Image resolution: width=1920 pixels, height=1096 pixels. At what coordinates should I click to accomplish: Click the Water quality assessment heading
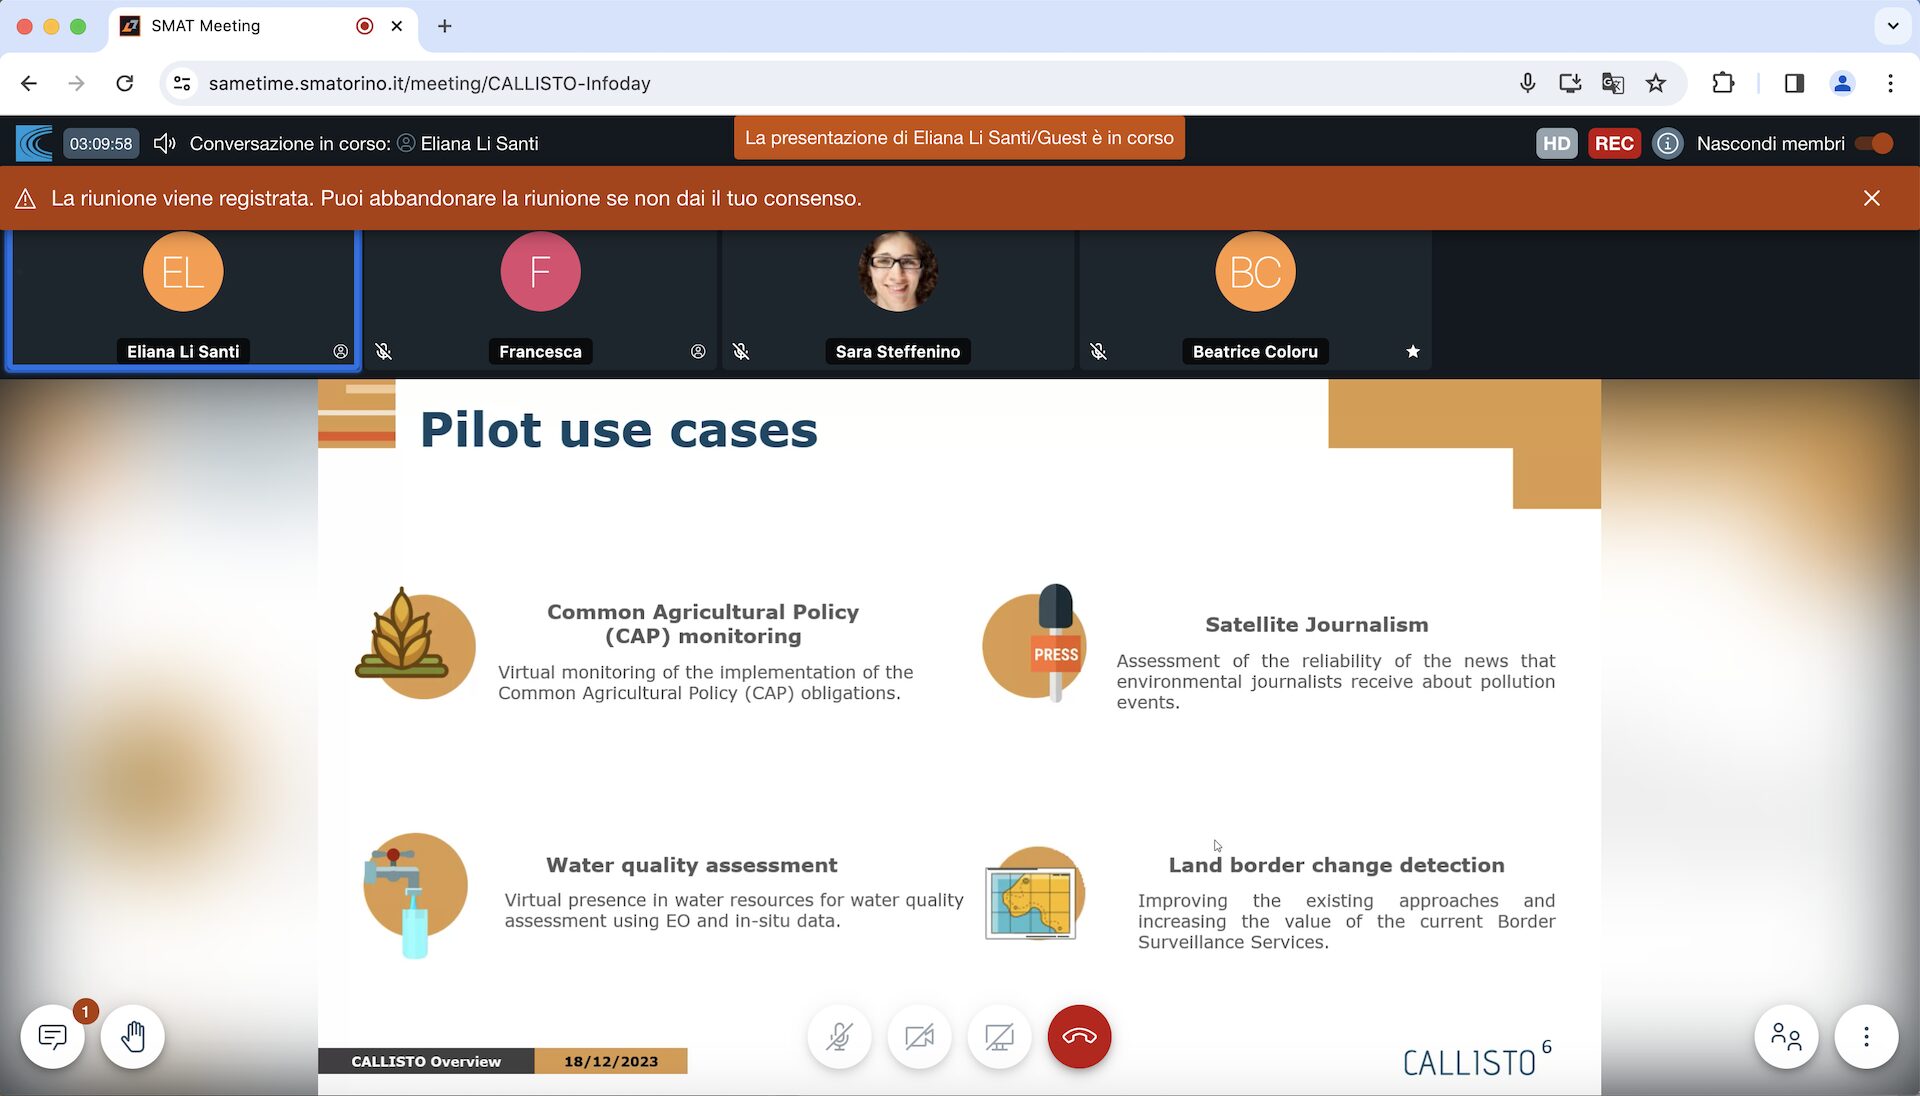[691, 865]
